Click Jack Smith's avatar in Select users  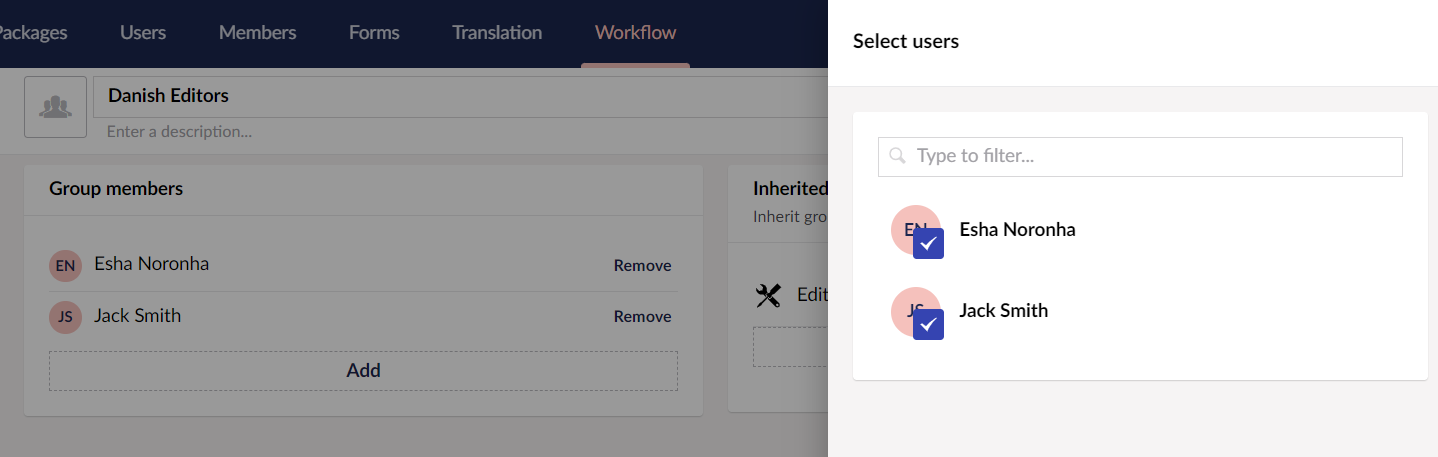pyautogui.click(x=916, y=311)
